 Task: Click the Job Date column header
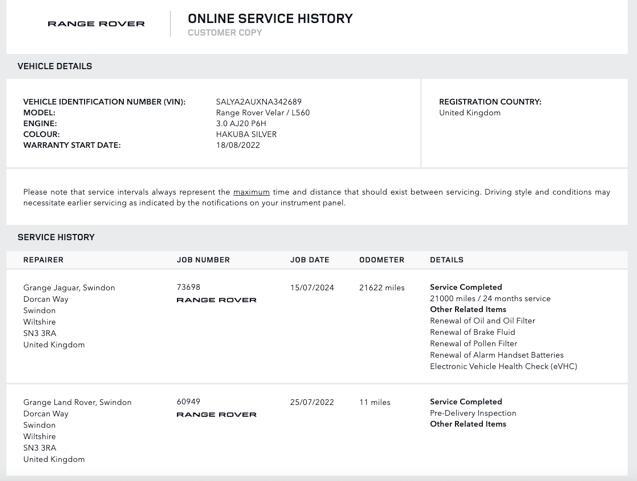(310, 260)
